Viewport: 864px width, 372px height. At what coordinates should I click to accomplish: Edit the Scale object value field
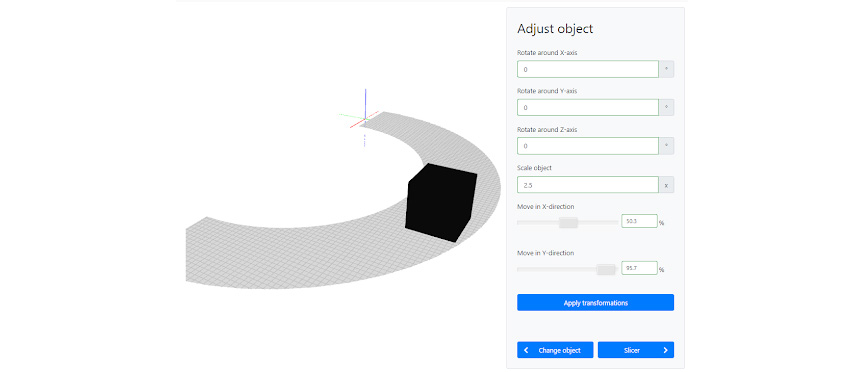(588, 185)
